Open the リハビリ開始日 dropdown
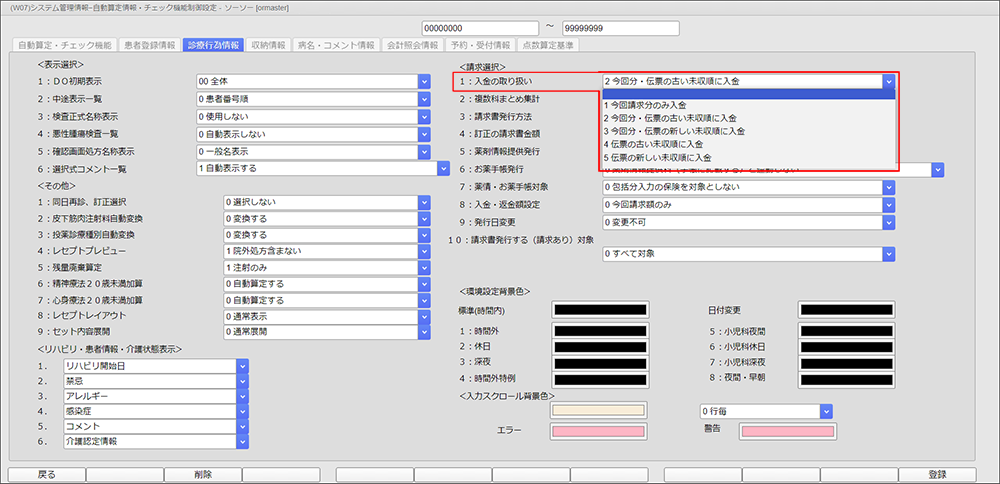 coord(242,367)
